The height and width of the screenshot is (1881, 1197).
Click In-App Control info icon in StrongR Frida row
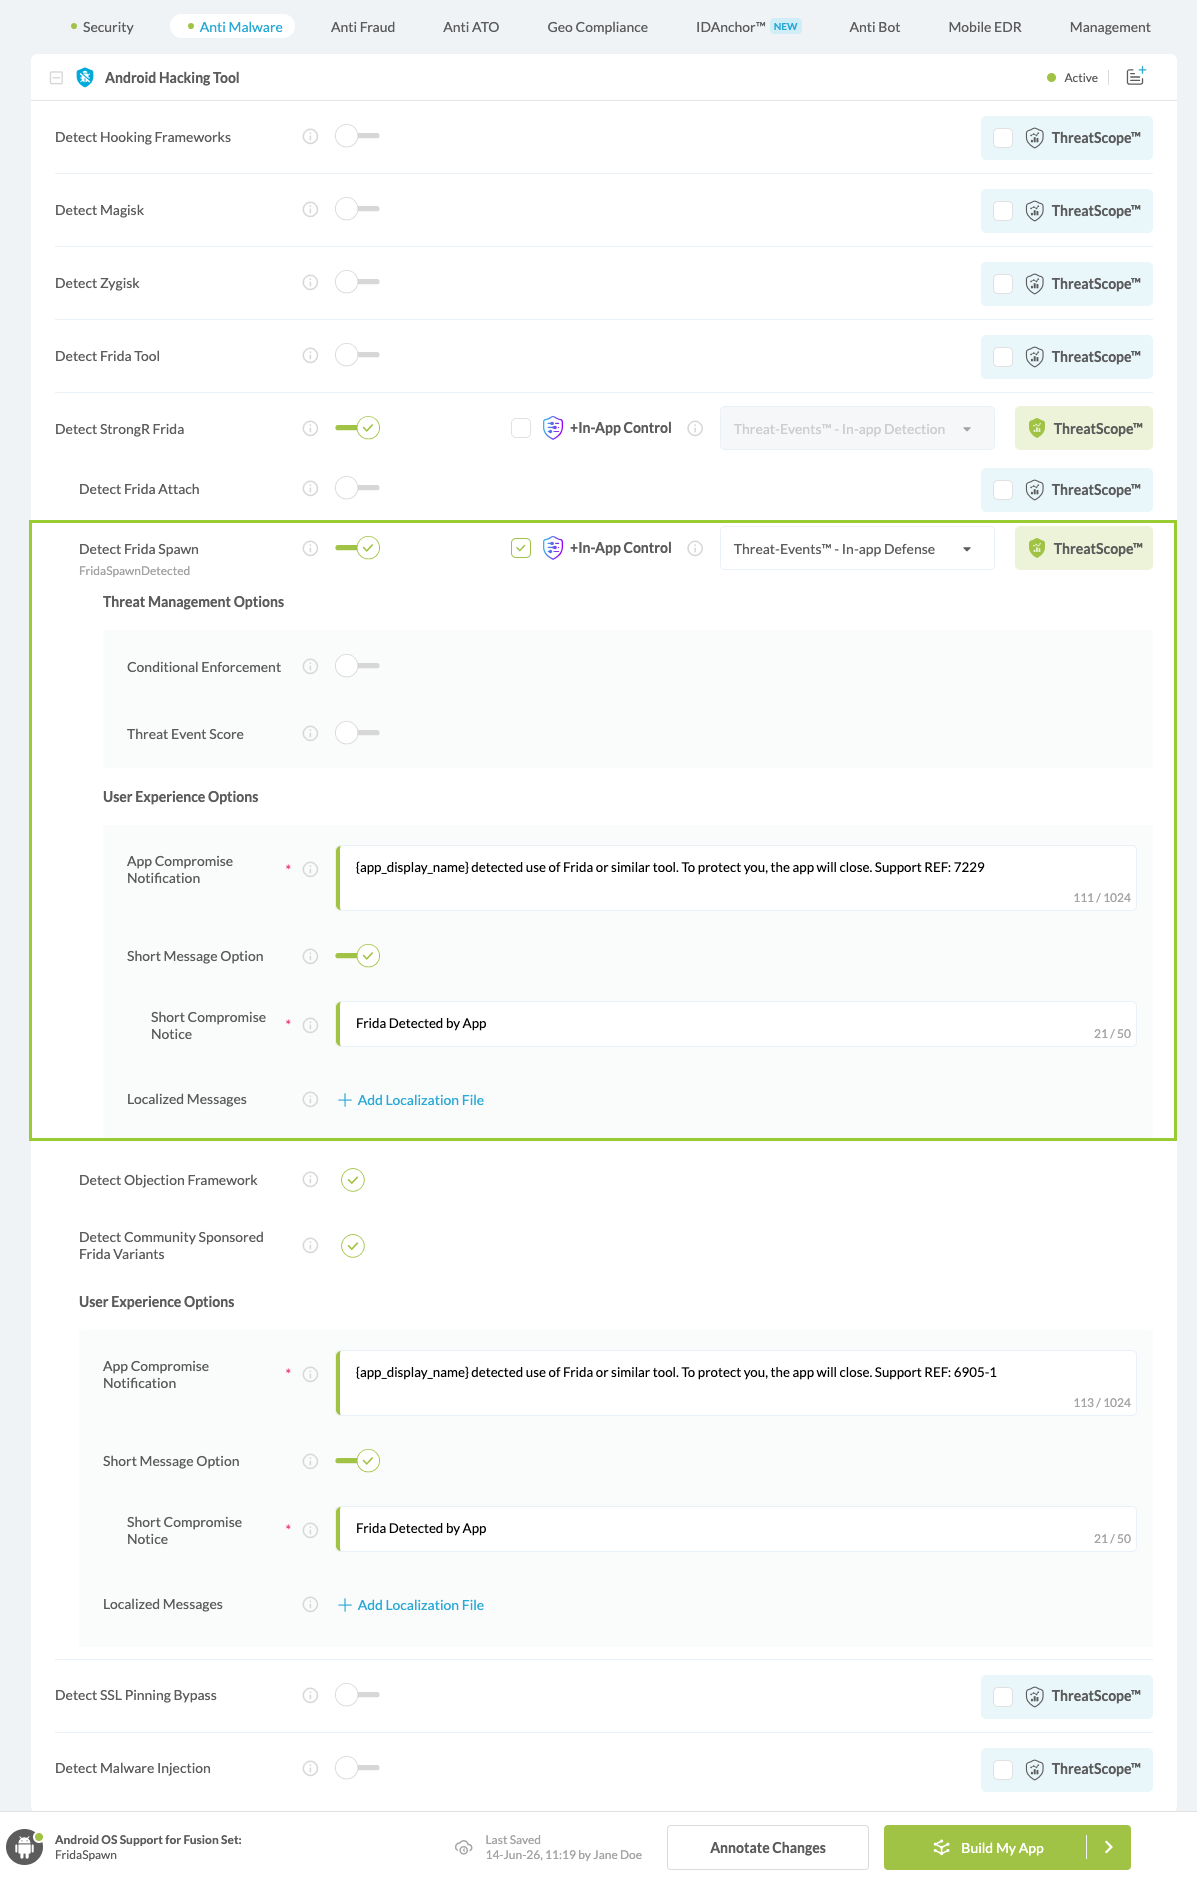[x=695, y=428]
